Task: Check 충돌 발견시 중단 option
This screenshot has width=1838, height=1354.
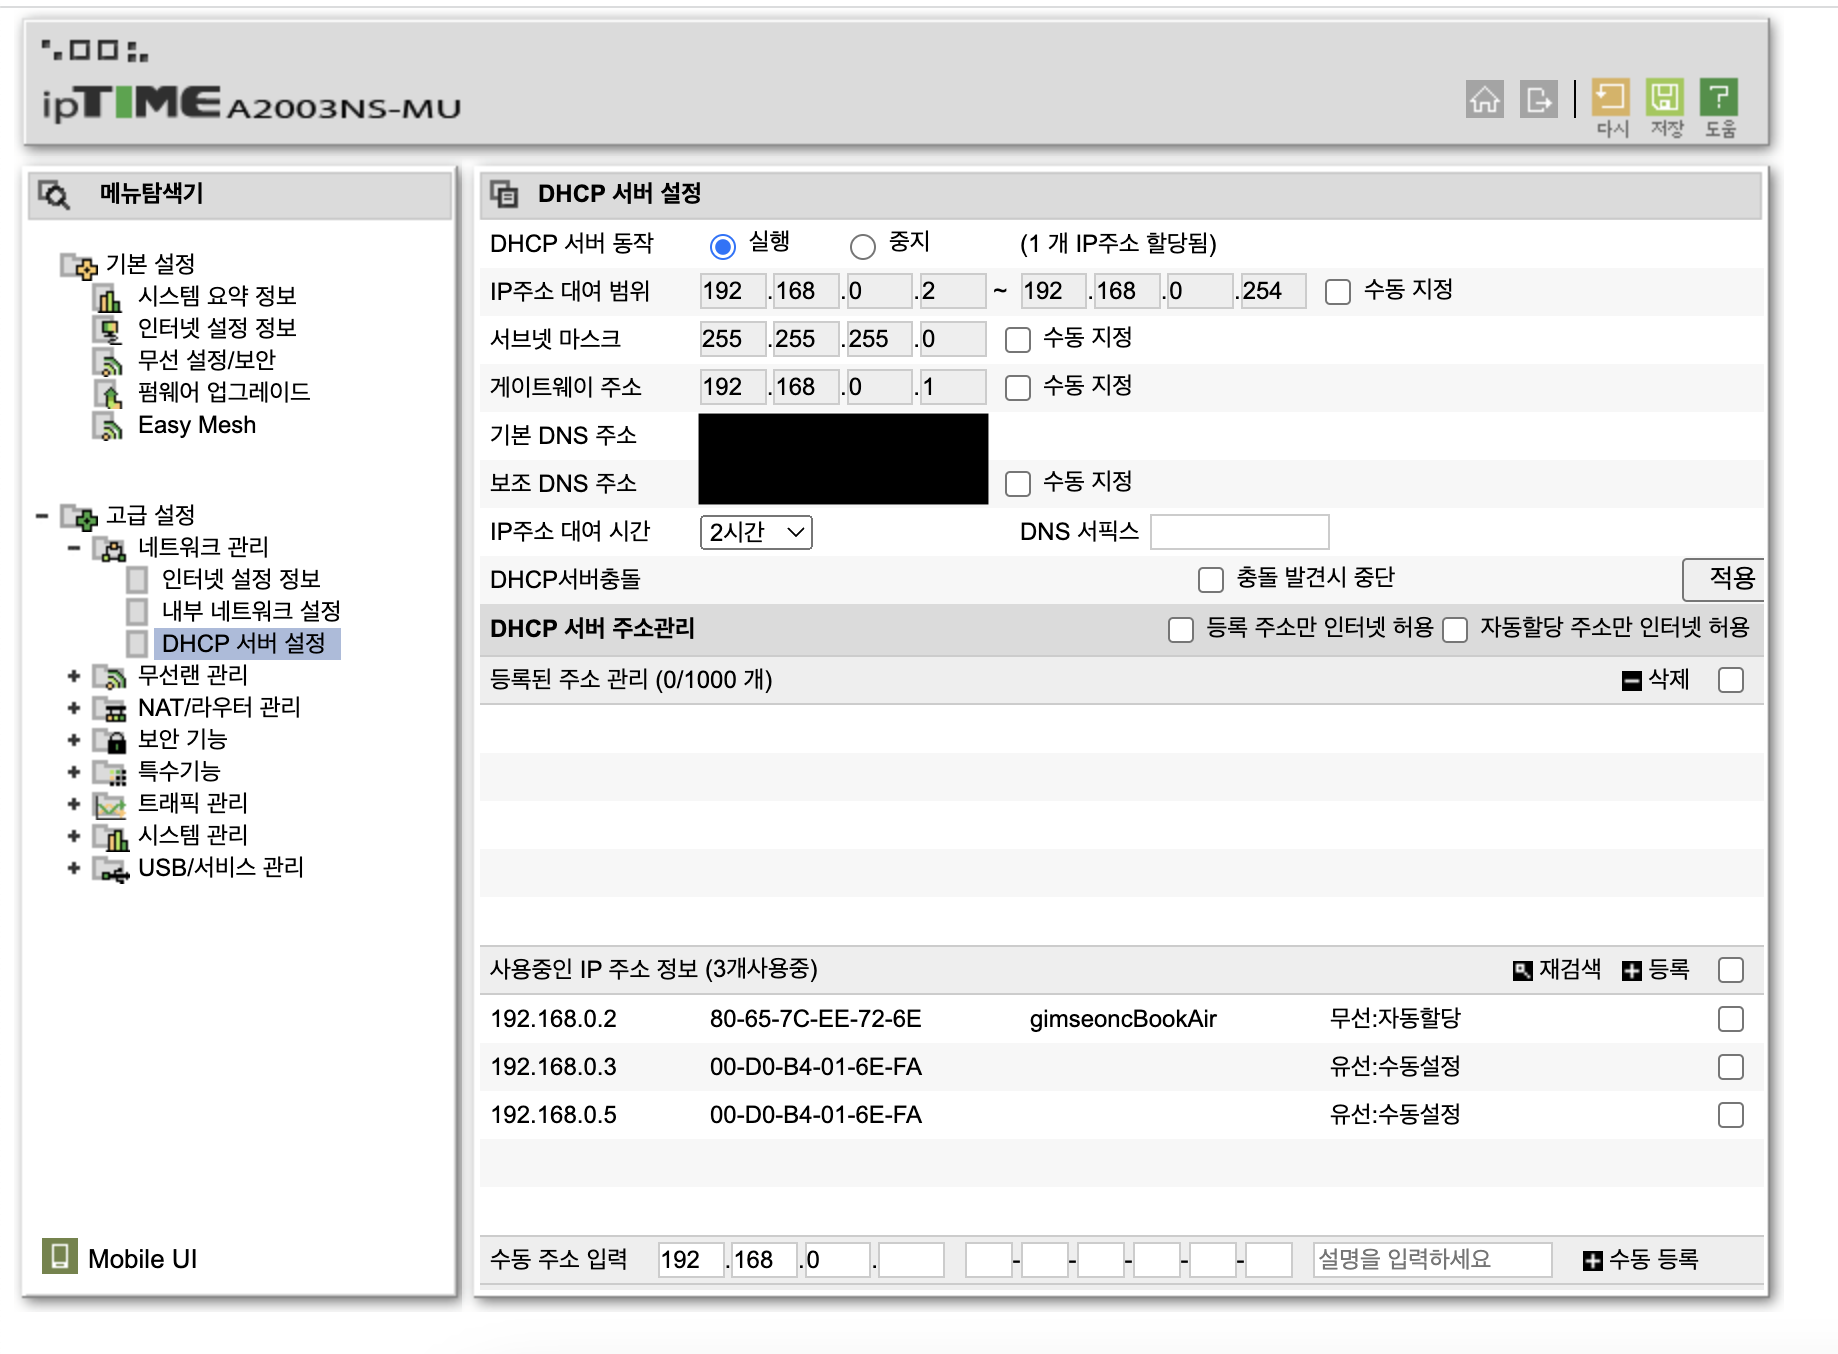Action: click(1211, 578)
